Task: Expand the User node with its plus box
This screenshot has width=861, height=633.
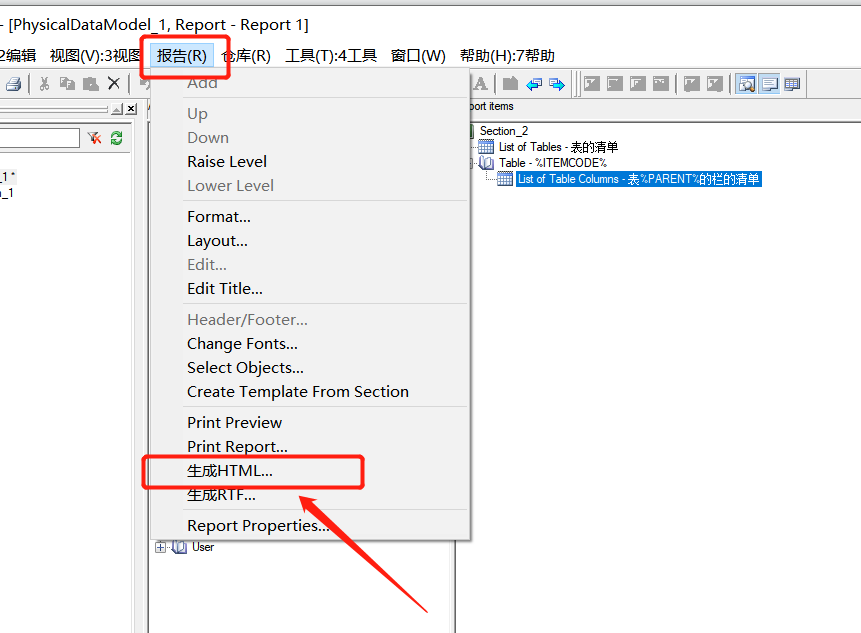Action: 160,547
